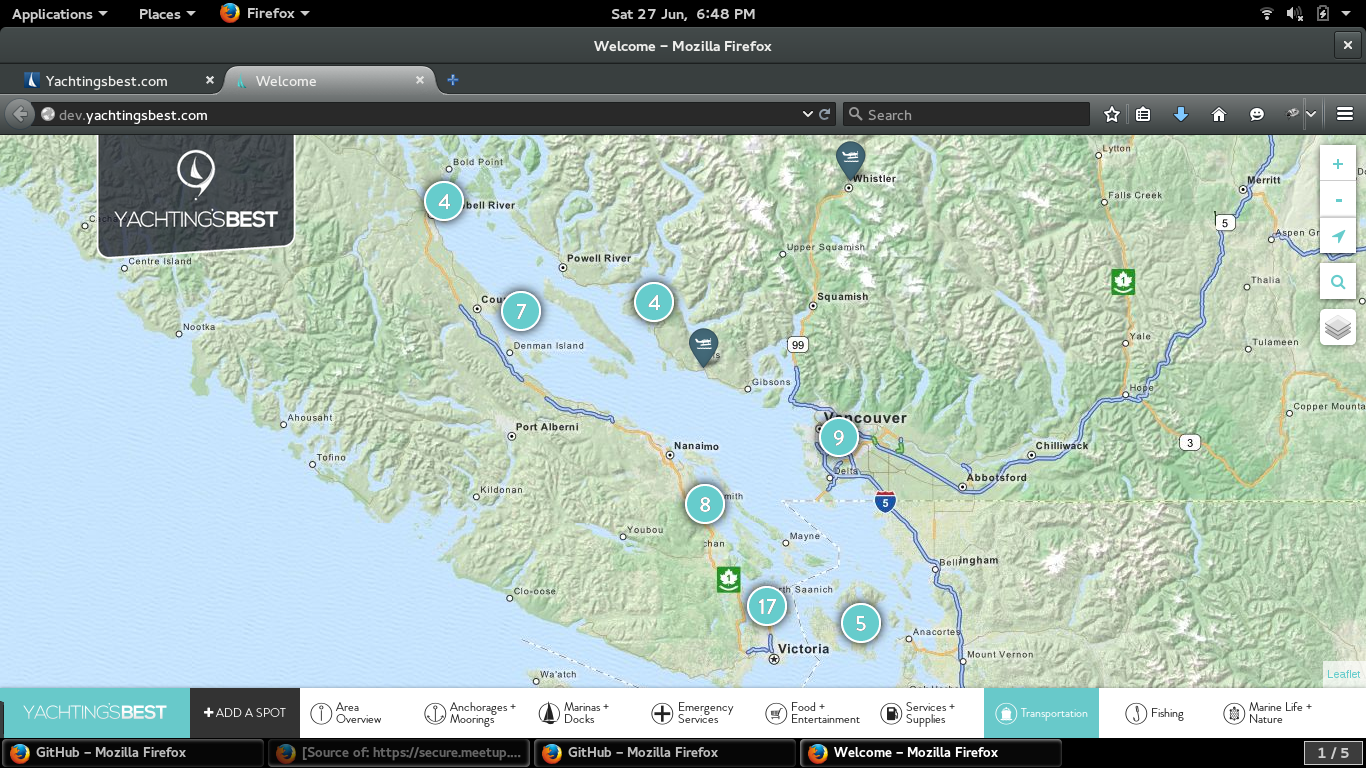The image size is (1366, 768).
Task: Open the map search magnifier control
Action: (1338, 283)
